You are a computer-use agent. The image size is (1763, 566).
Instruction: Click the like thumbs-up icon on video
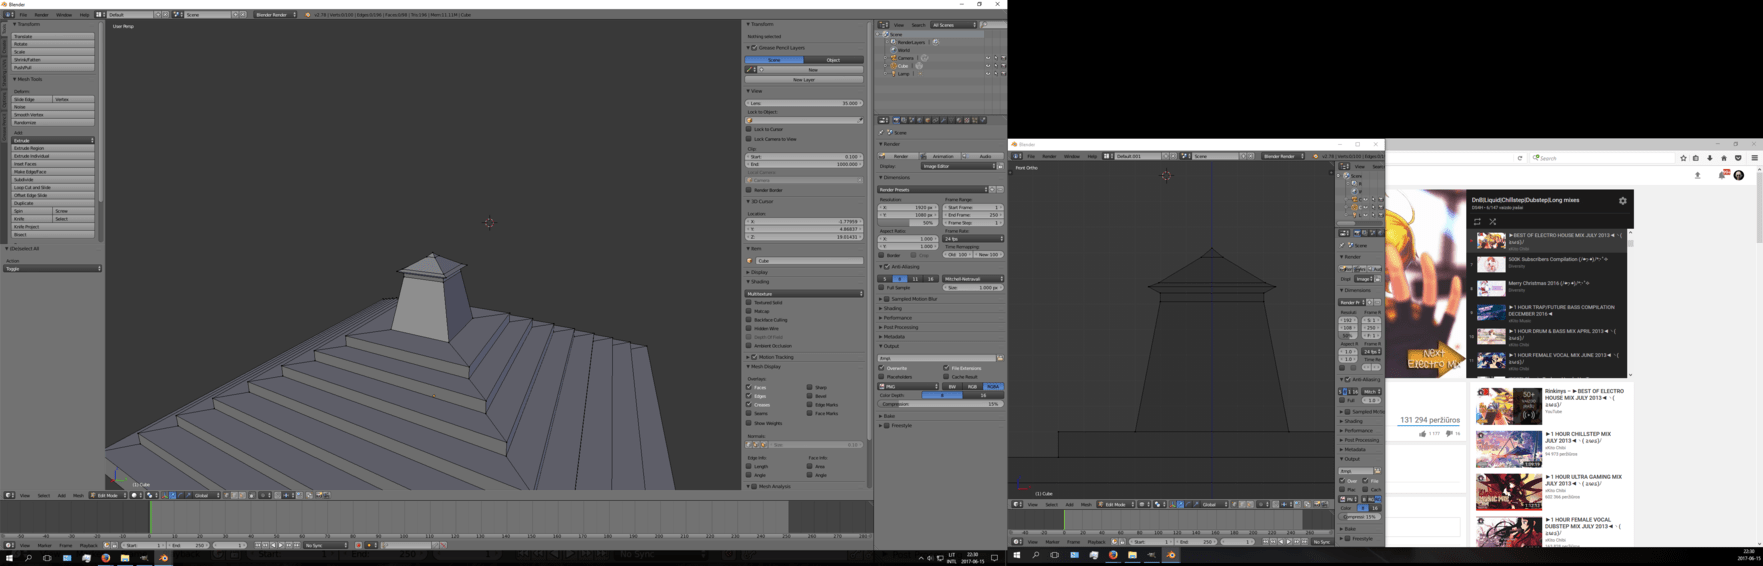[x=1422, y=434]
